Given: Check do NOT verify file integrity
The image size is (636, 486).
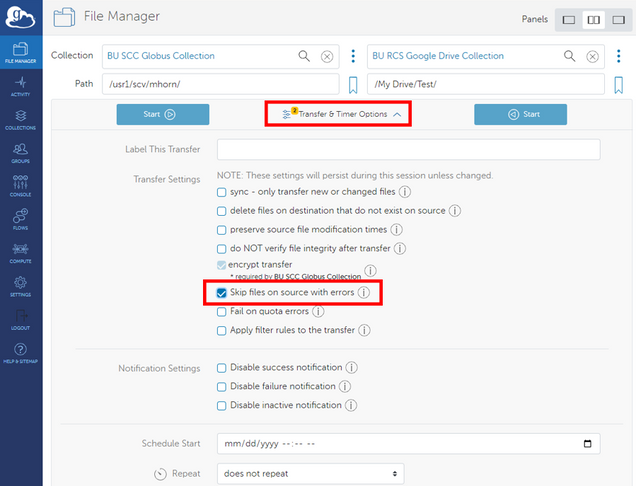Looking at the screenshot, I should pos(221,249).
